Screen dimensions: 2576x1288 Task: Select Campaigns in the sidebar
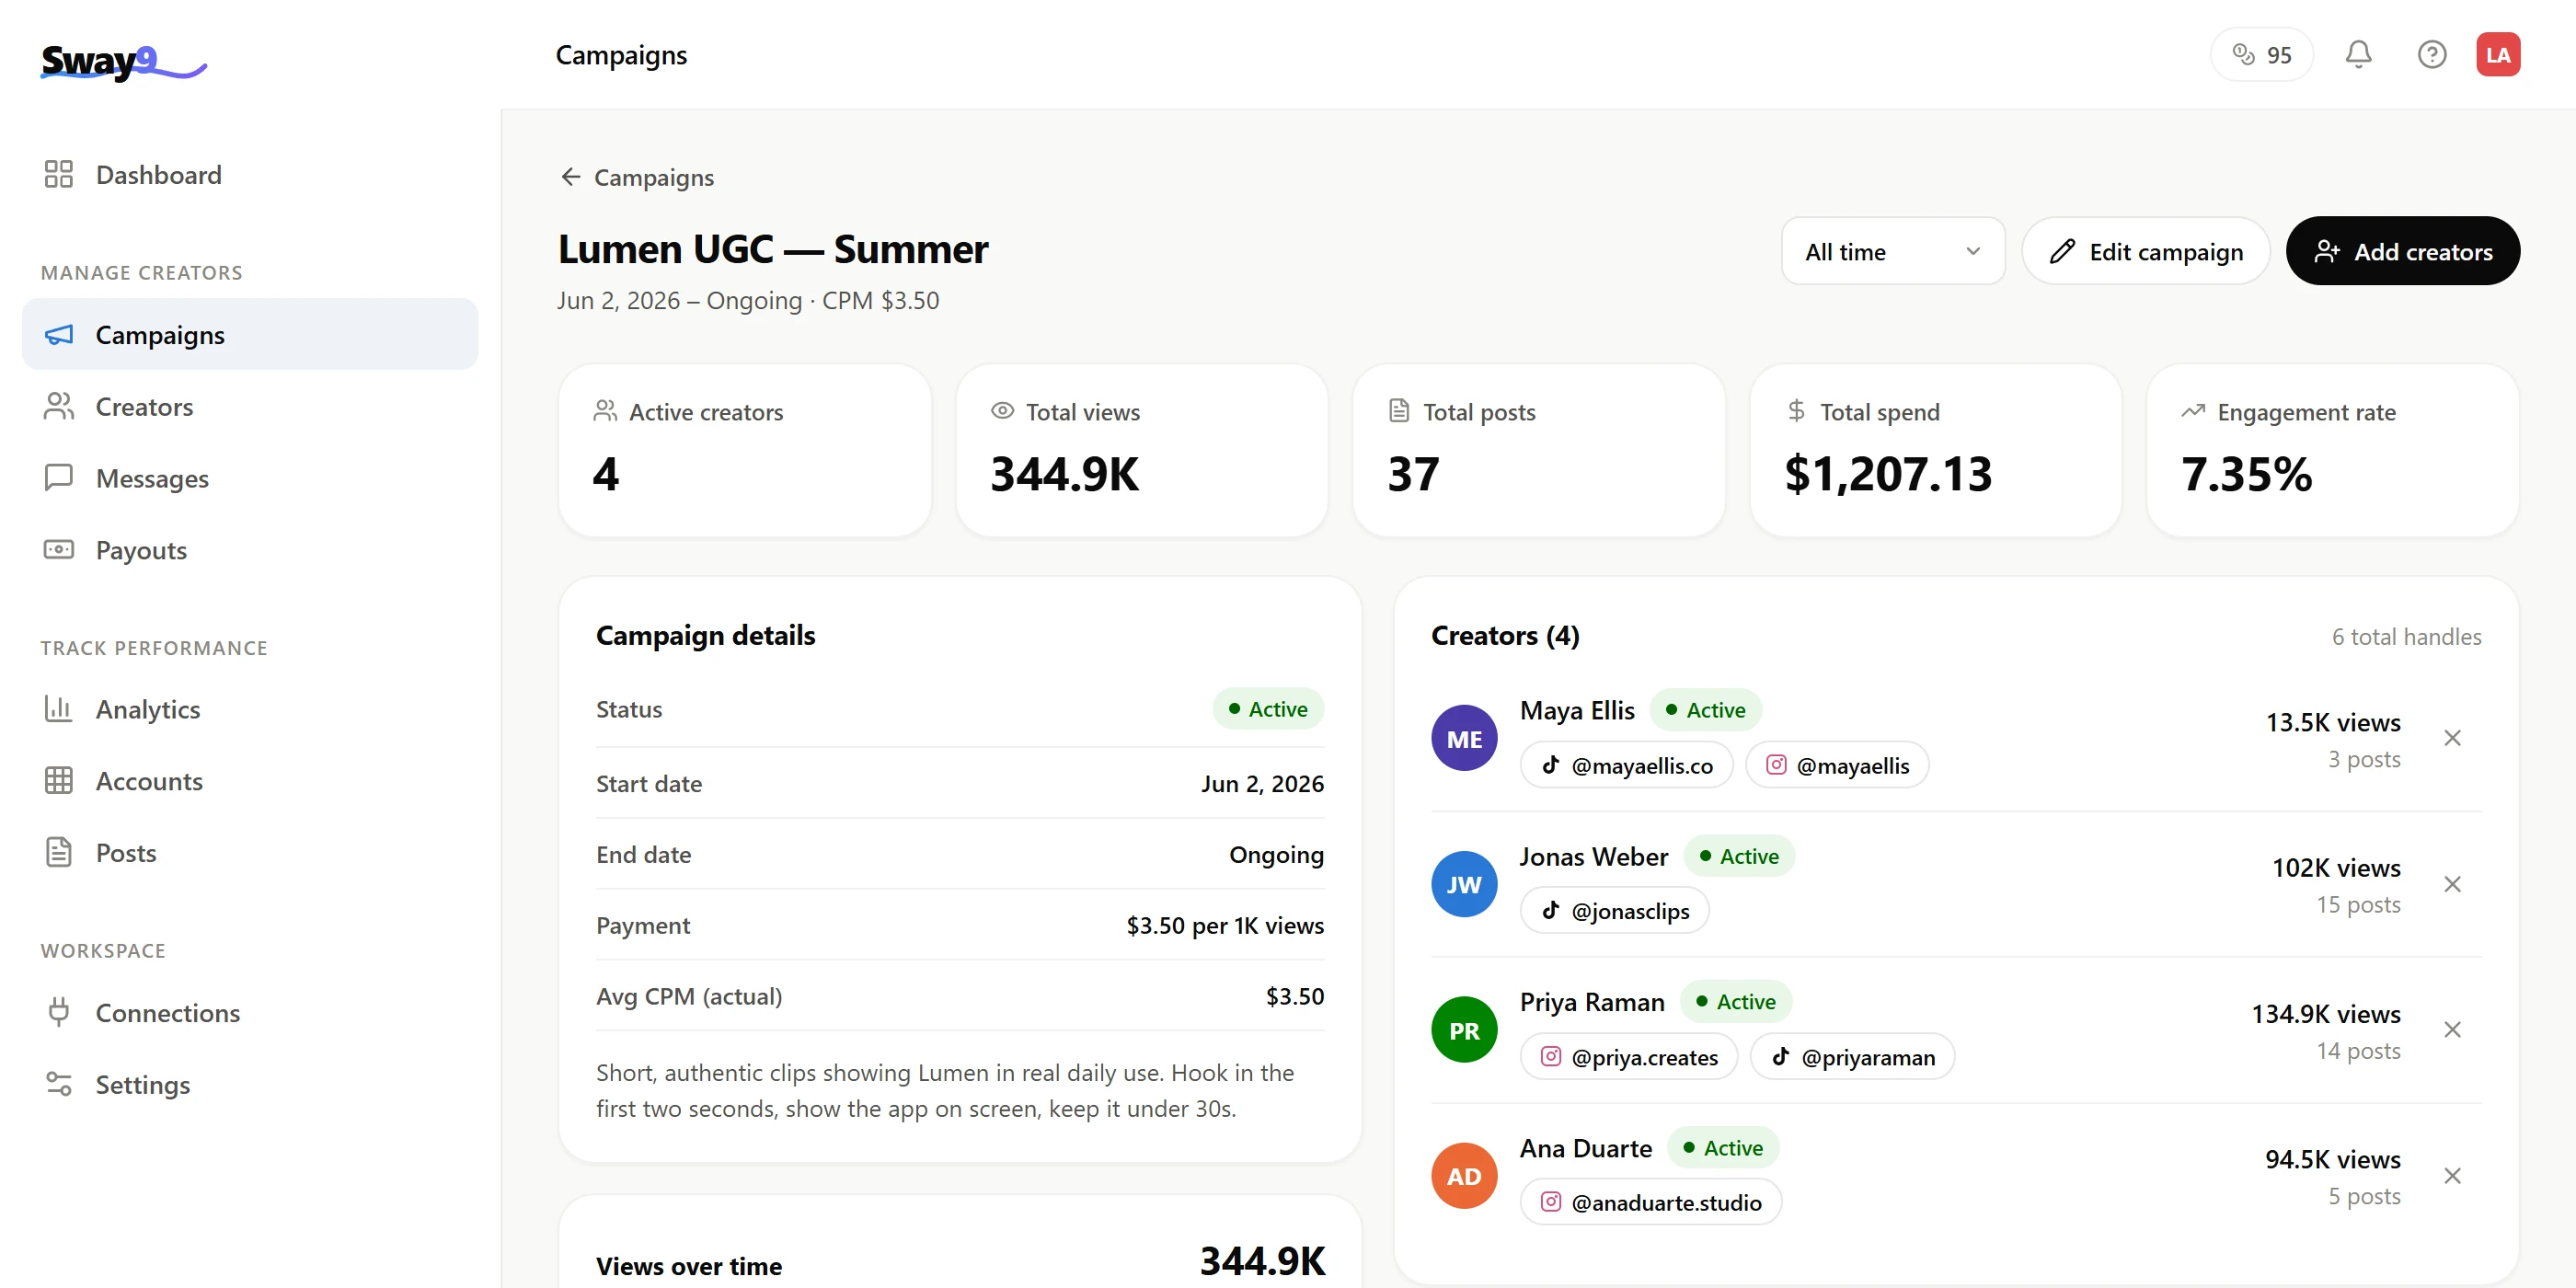pyautogui.click(x=250, y=334)
